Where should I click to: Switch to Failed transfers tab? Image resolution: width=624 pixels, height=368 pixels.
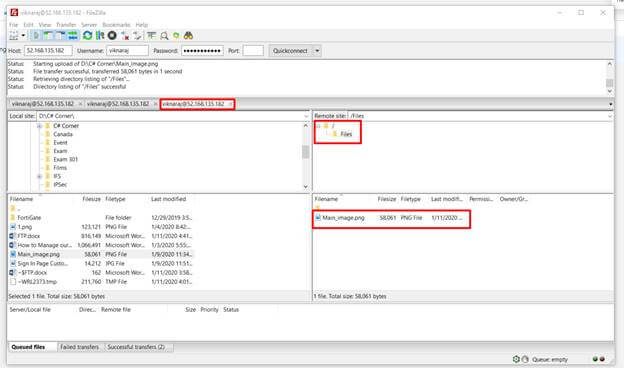80,347
